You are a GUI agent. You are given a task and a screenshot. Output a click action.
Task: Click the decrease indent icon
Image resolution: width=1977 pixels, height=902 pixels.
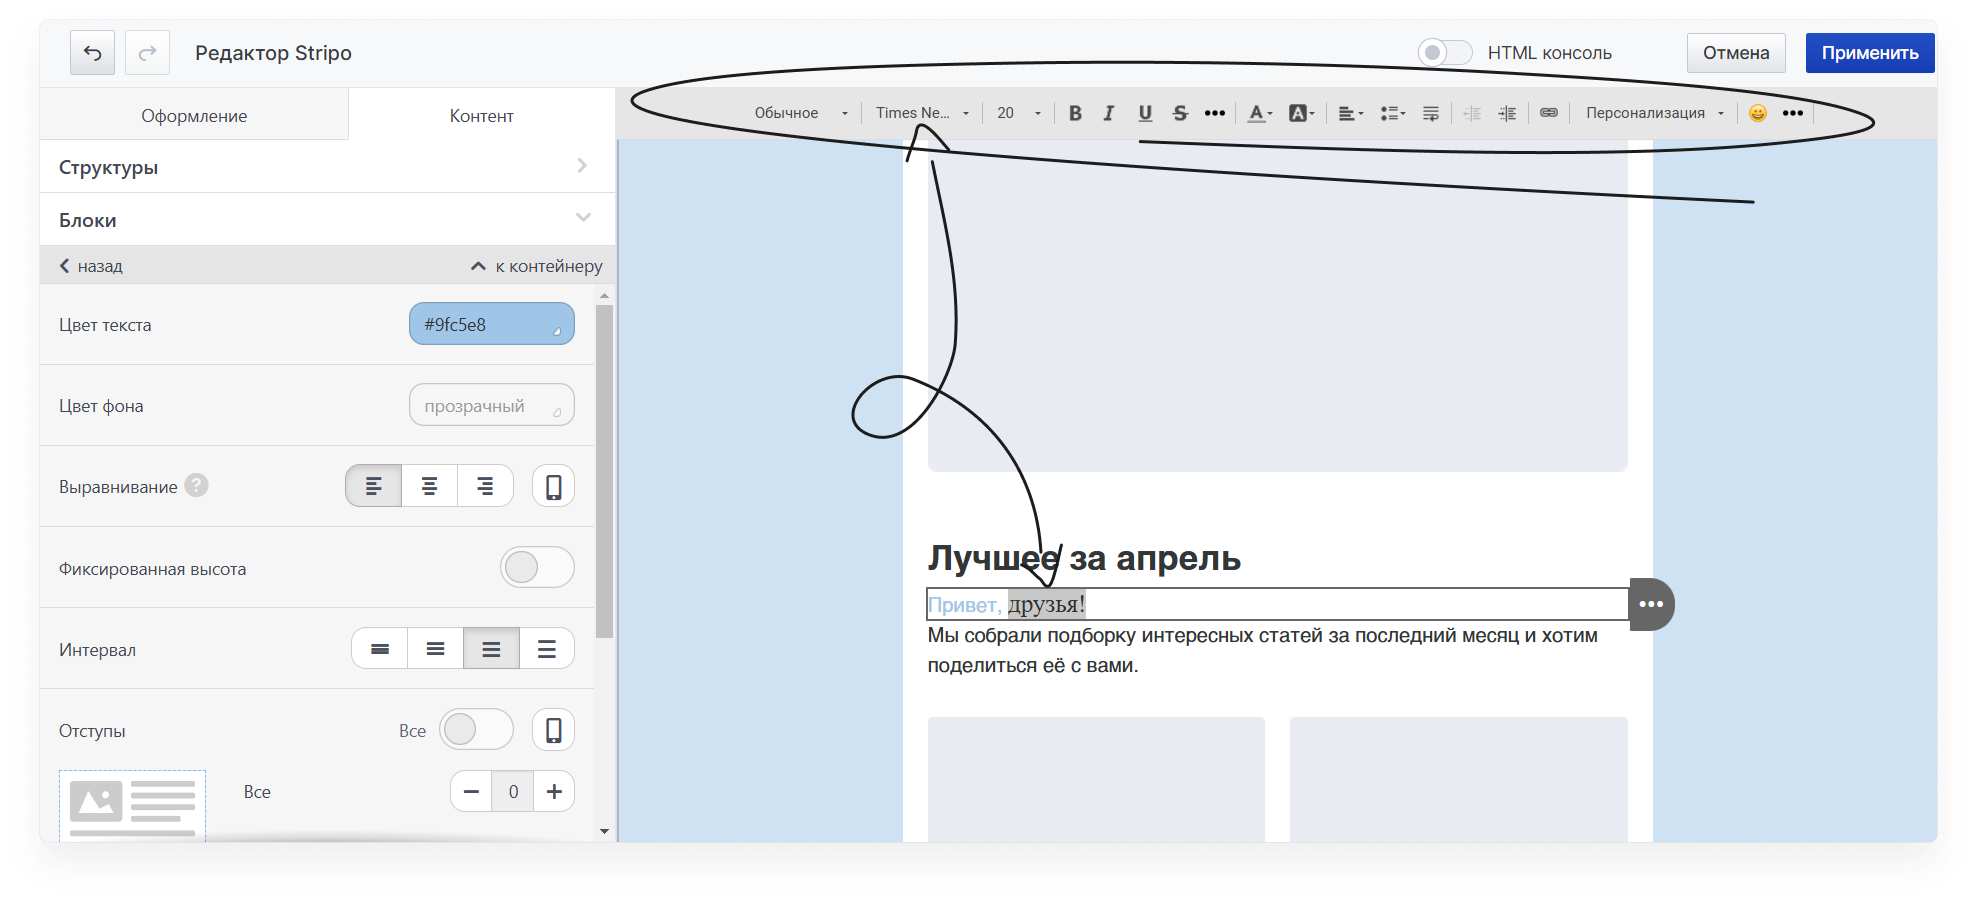1472,113
